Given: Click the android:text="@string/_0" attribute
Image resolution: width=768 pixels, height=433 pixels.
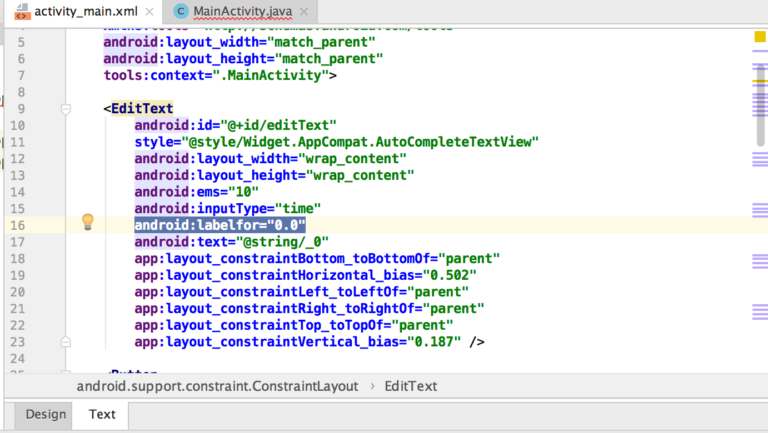Looking at the screenshot, I should [x=232, y=242].
